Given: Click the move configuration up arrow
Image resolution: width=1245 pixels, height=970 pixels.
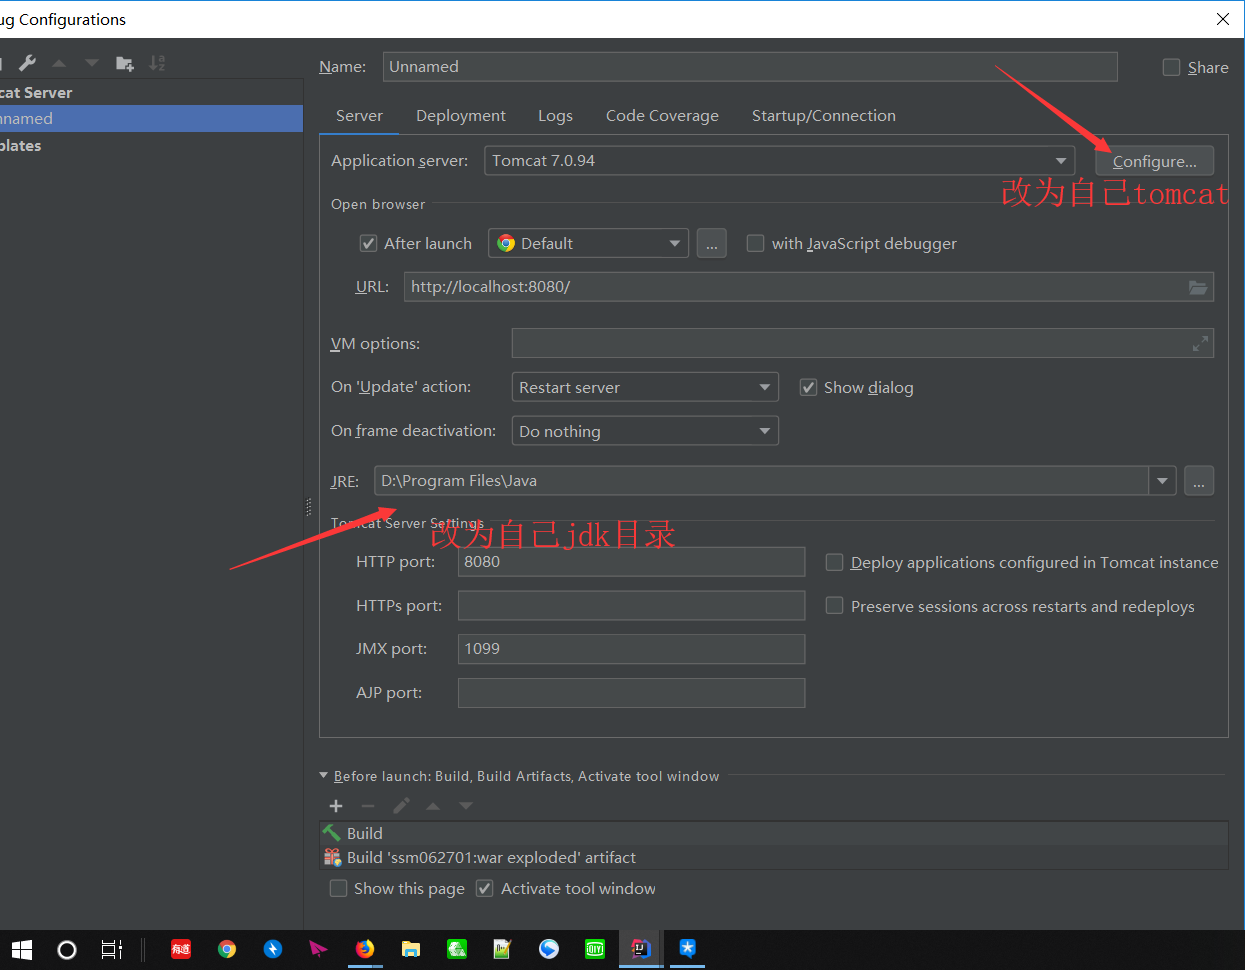Looking at the screenshot, I should click(x=59, y=63).
